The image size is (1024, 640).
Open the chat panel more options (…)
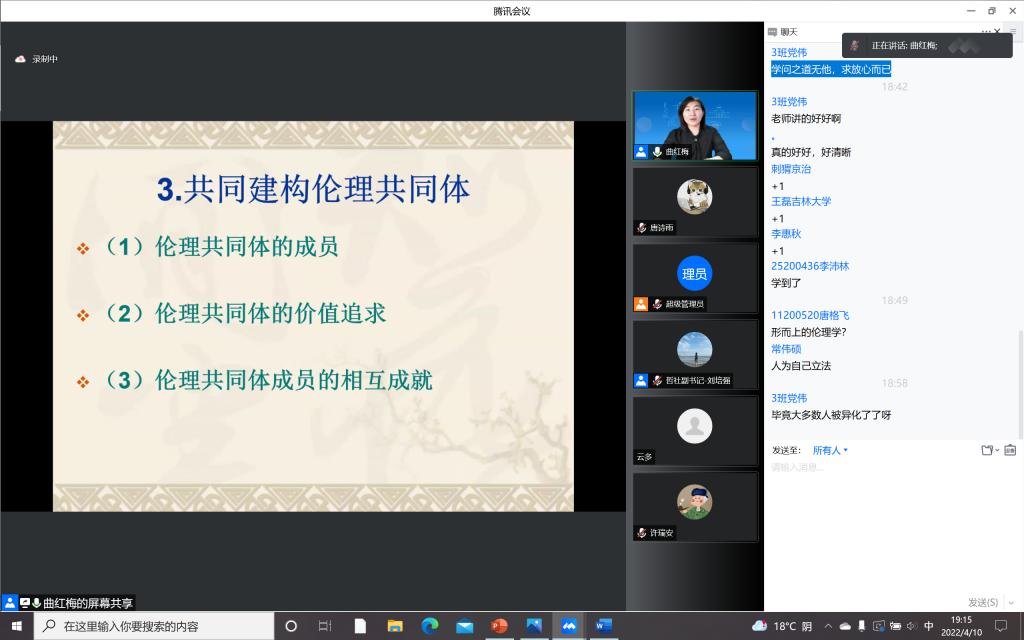pos(985,32)
